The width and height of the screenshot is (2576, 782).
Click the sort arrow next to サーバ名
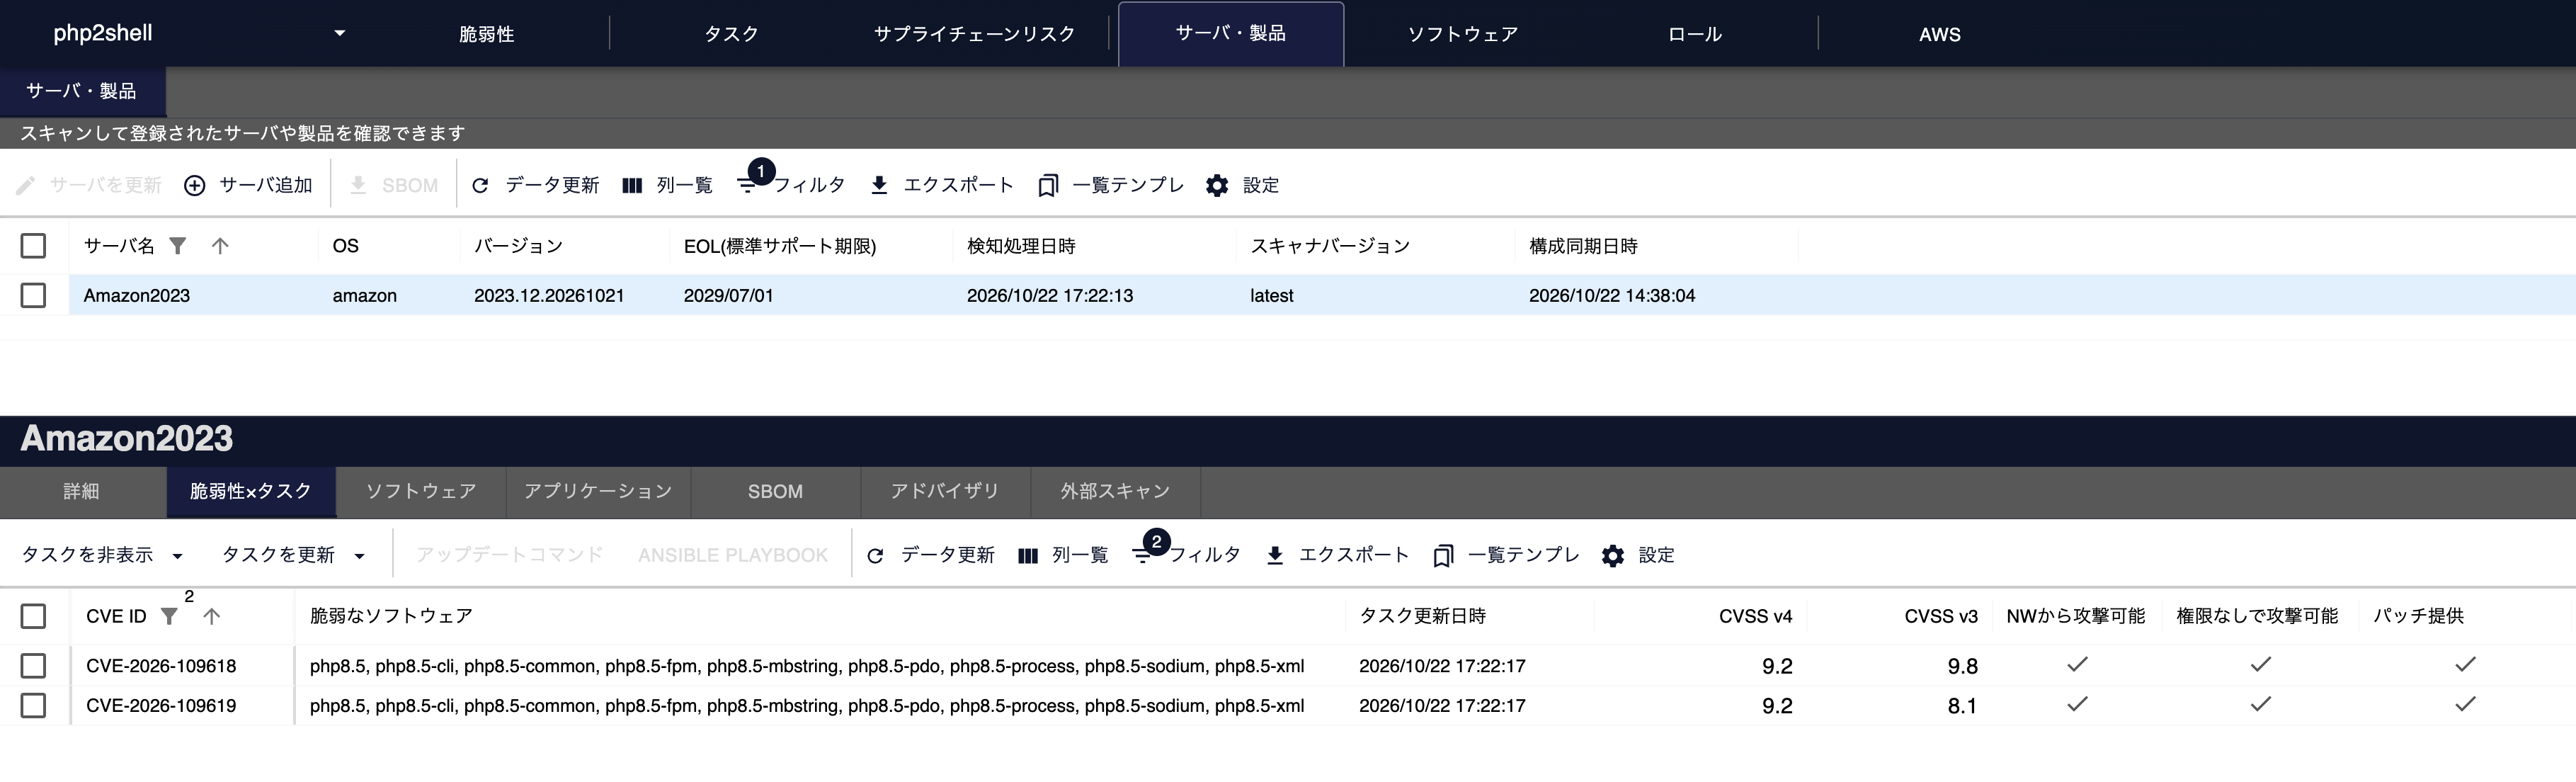point(220,245)
